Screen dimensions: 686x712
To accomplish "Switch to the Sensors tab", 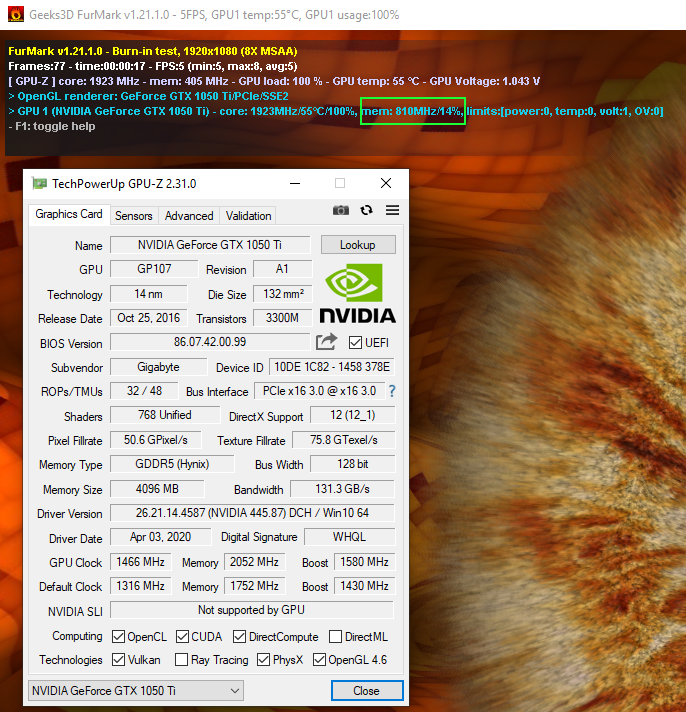I will 133,216.
